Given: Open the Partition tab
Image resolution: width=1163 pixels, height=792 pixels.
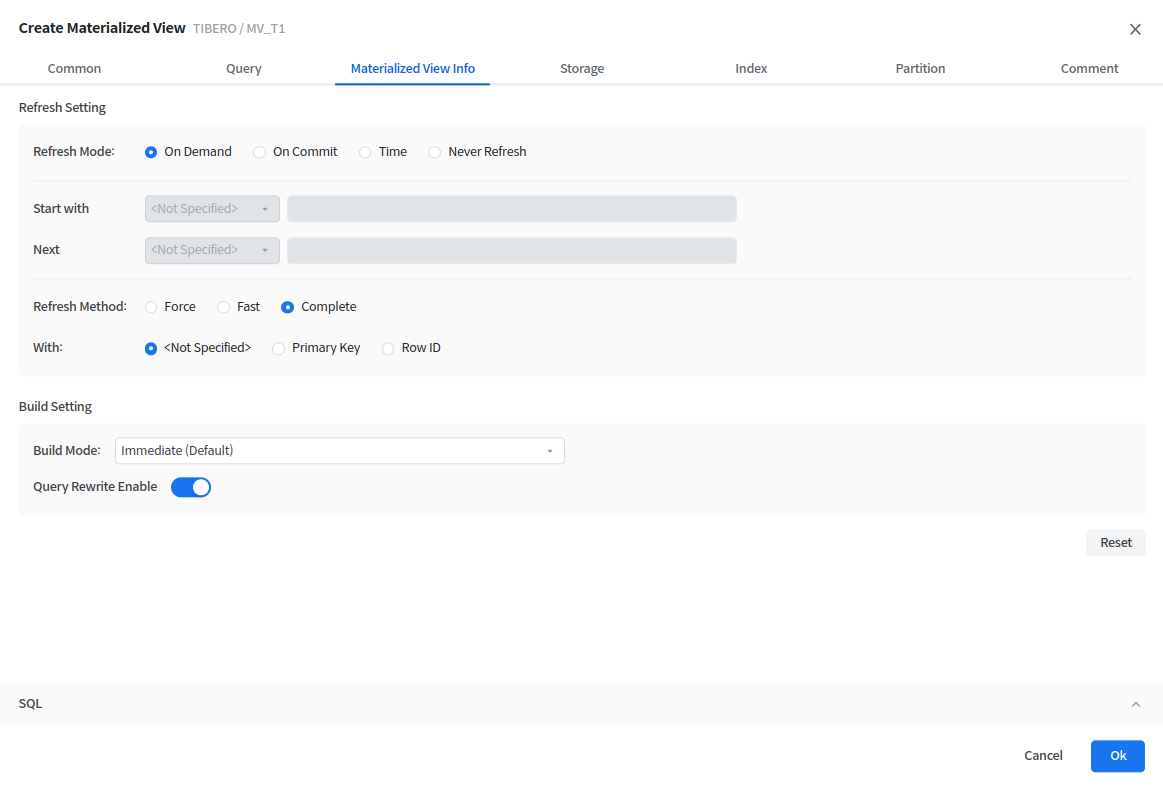Looking at the screenshot, I should [920, 69].
